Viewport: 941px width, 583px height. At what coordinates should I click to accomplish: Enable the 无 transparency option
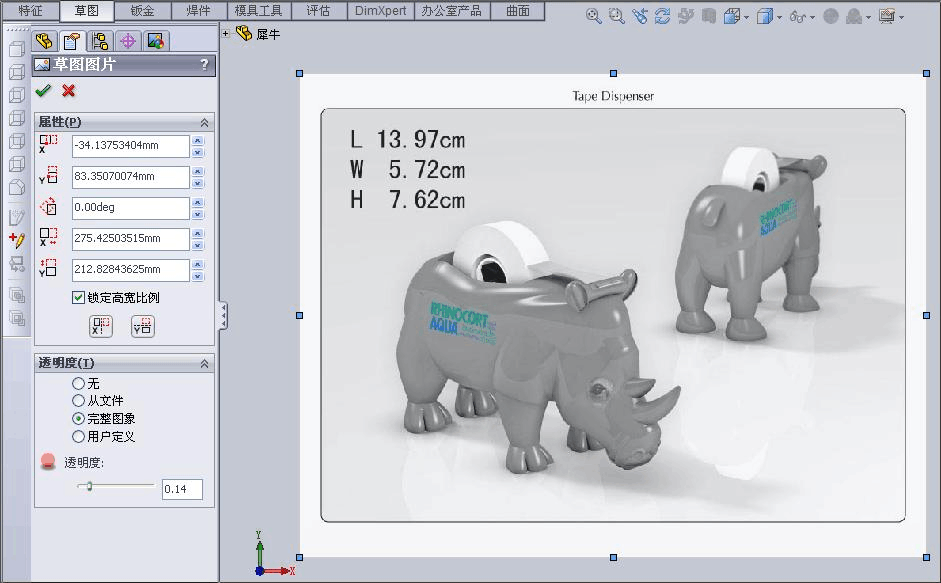point(79,383)
